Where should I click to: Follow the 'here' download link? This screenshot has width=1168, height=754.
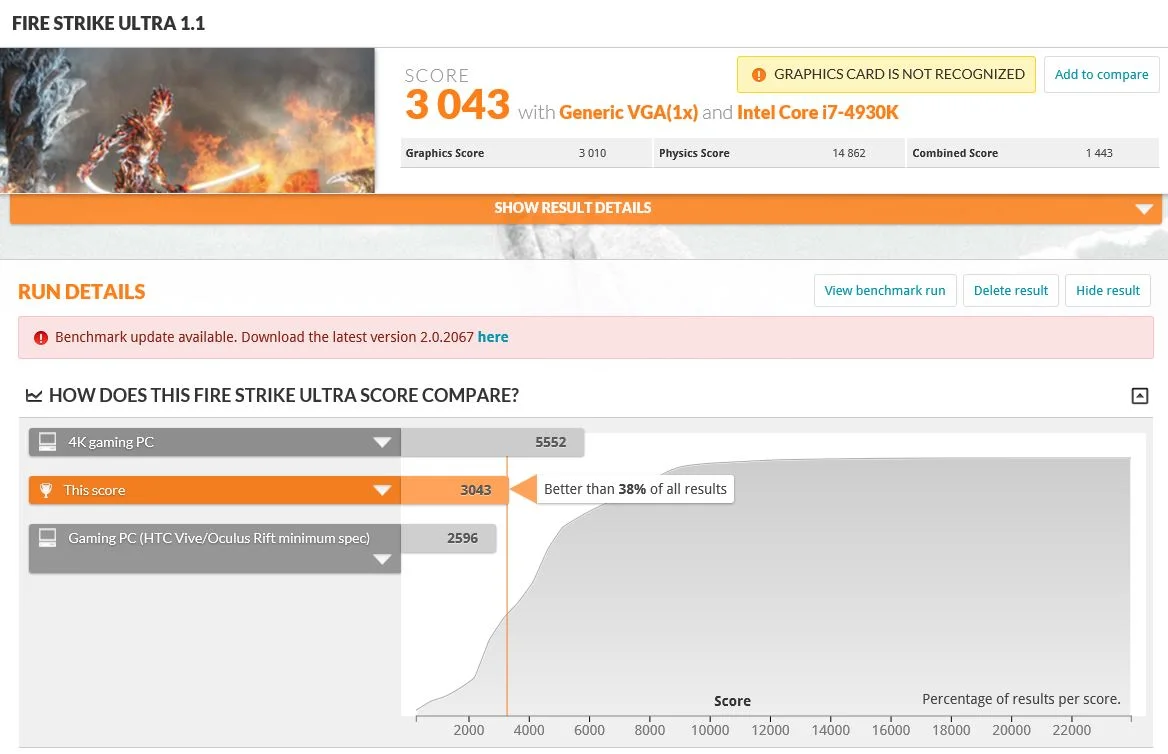[x=493, y=337]
